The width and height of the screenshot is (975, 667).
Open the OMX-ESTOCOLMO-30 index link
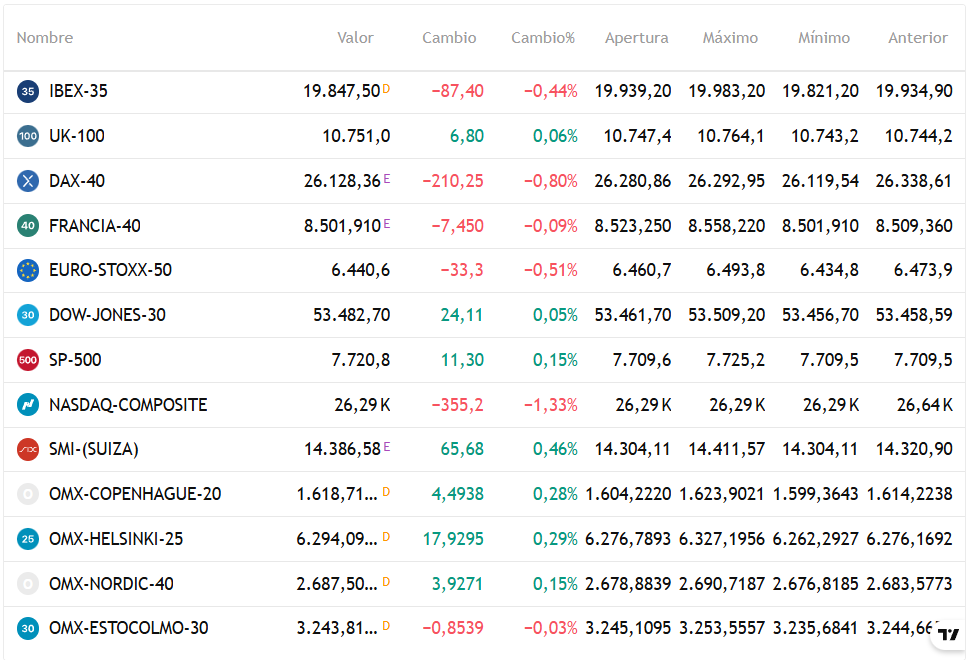point(129,628)
